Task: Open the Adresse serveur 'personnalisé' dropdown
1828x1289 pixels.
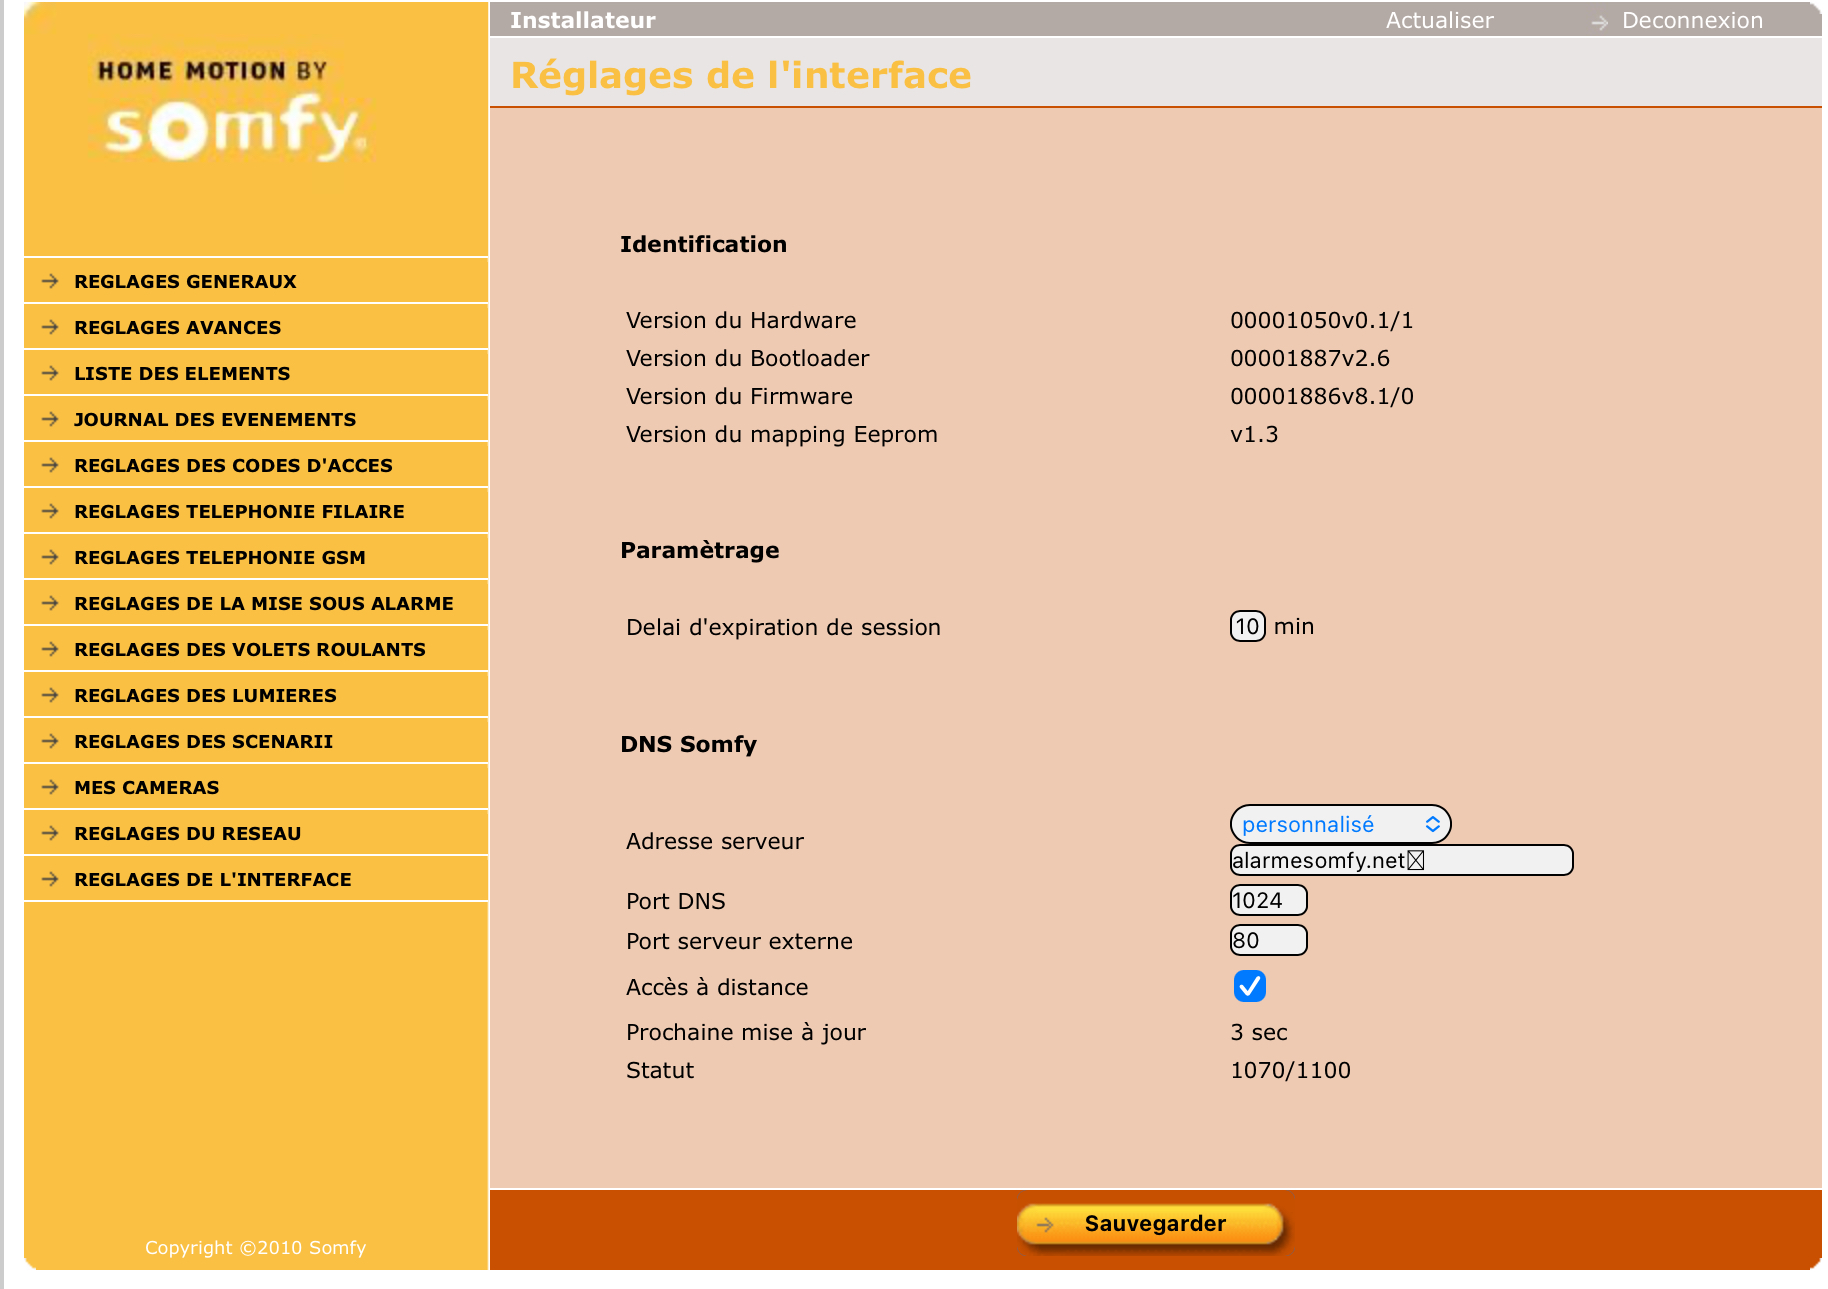Action: pyautogui.click(x=1339, y=825)
